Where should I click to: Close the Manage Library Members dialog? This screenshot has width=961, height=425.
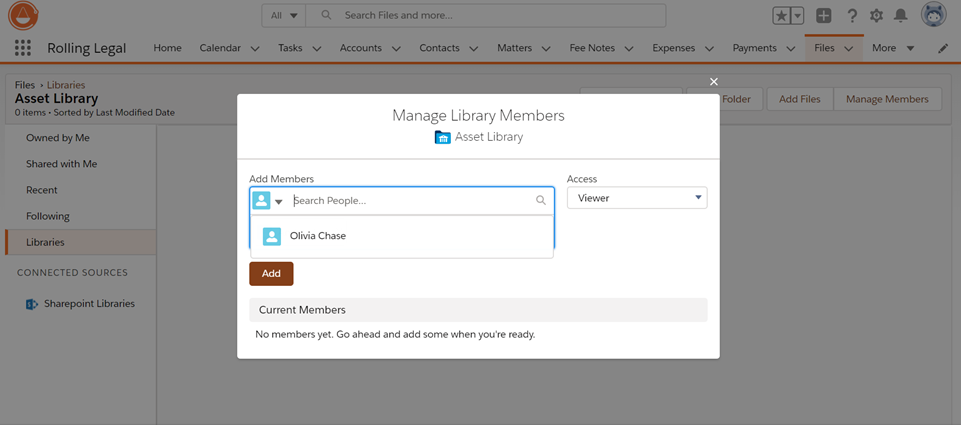tap(713, 82)
